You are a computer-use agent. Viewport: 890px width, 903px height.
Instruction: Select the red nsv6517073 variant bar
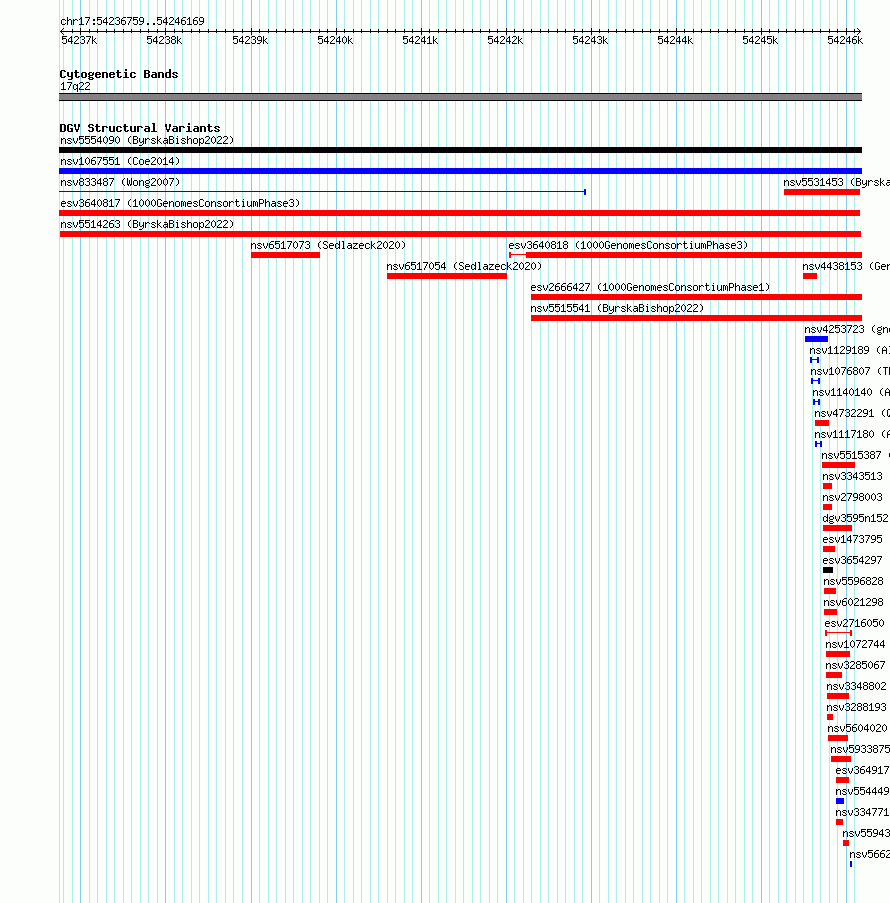coord(285,255)
